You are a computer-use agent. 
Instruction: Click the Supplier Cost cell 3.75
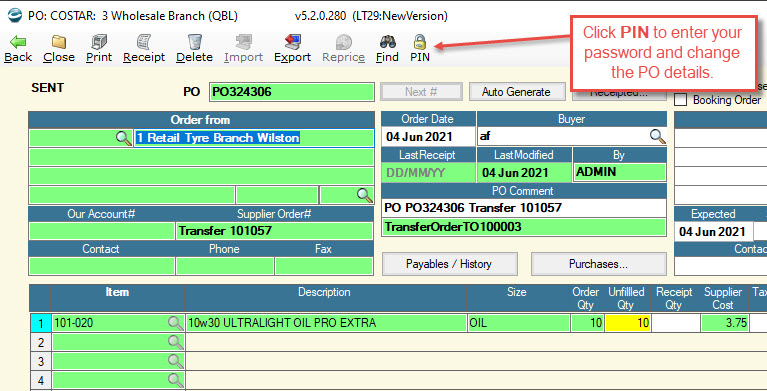(725, 323)
